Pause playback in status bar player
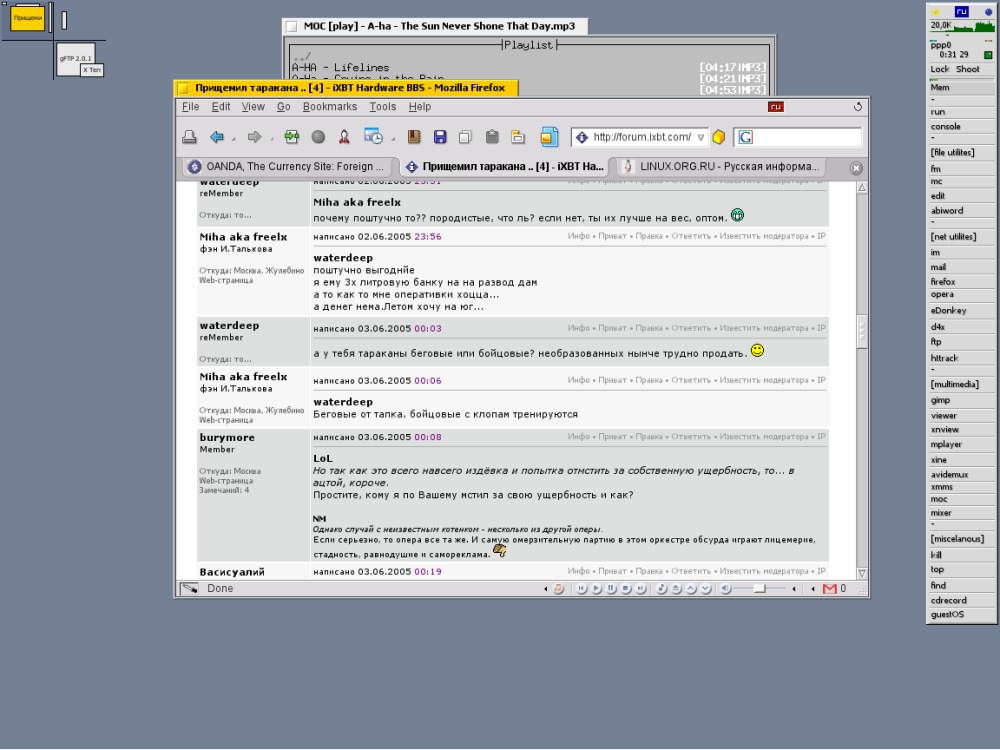The image size is (1000, 750). click(611, 589)
